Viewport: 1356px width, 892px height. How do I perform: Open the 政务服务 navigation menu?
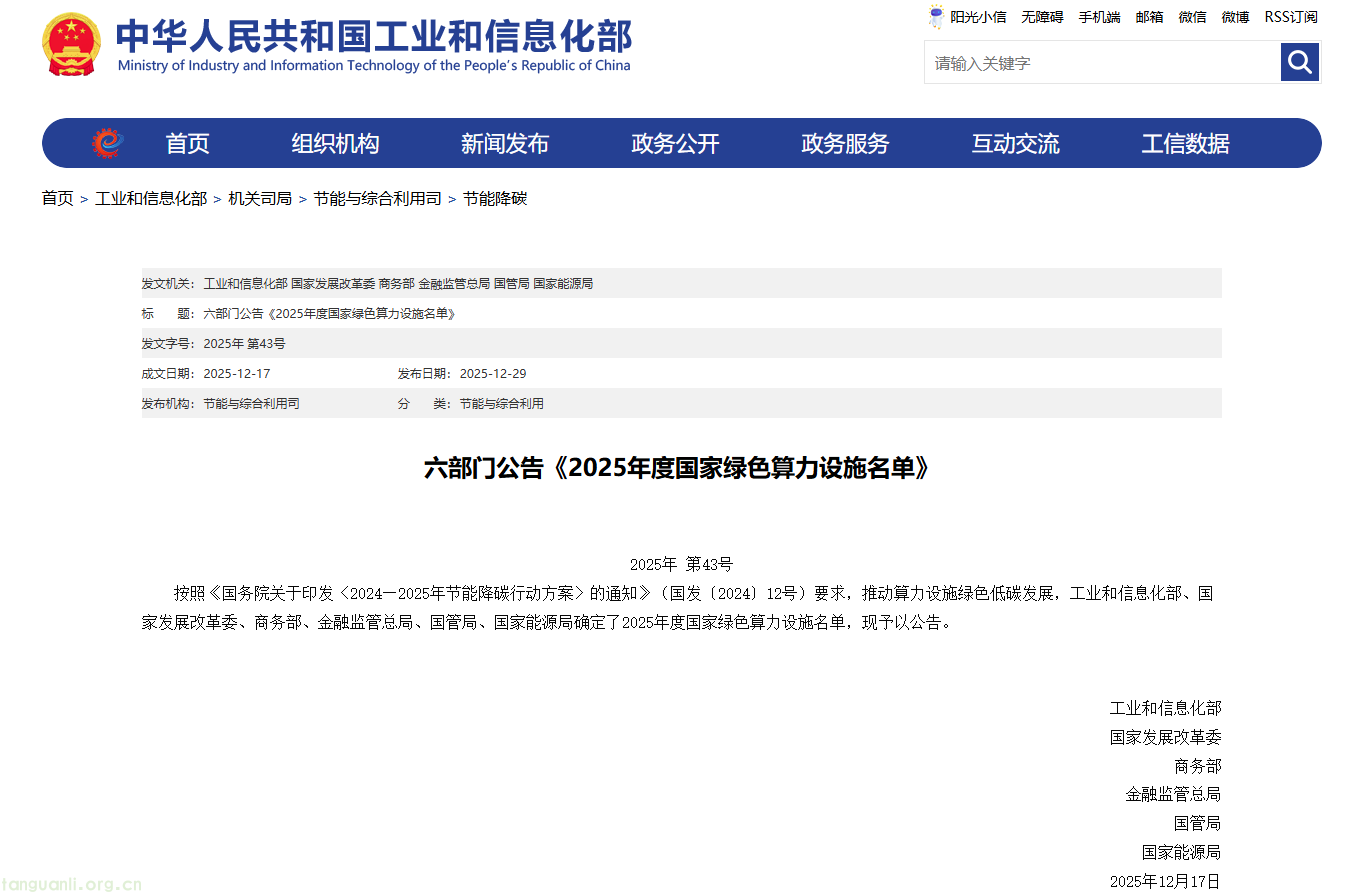844,143
